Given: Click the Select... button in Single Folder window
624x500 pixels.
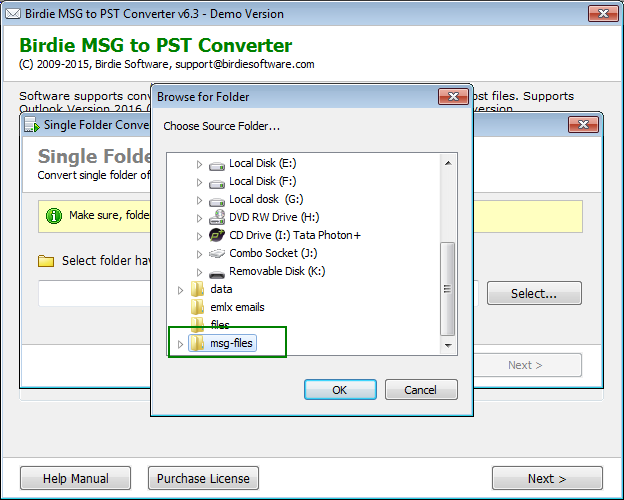Looking at the screenshot, I should 534,293.
